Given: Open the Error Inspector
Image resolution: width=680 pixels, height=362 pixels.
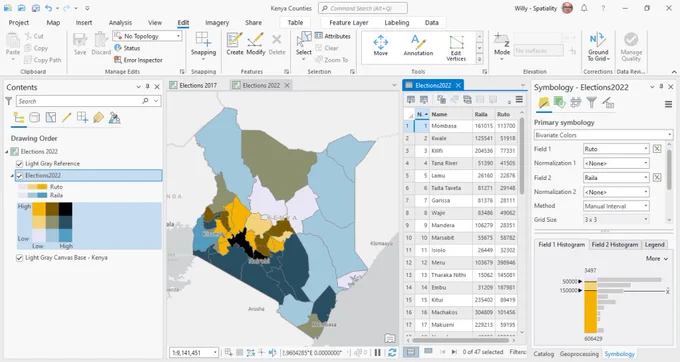Looking at the screenshot, I should click(x=138, y=60).
